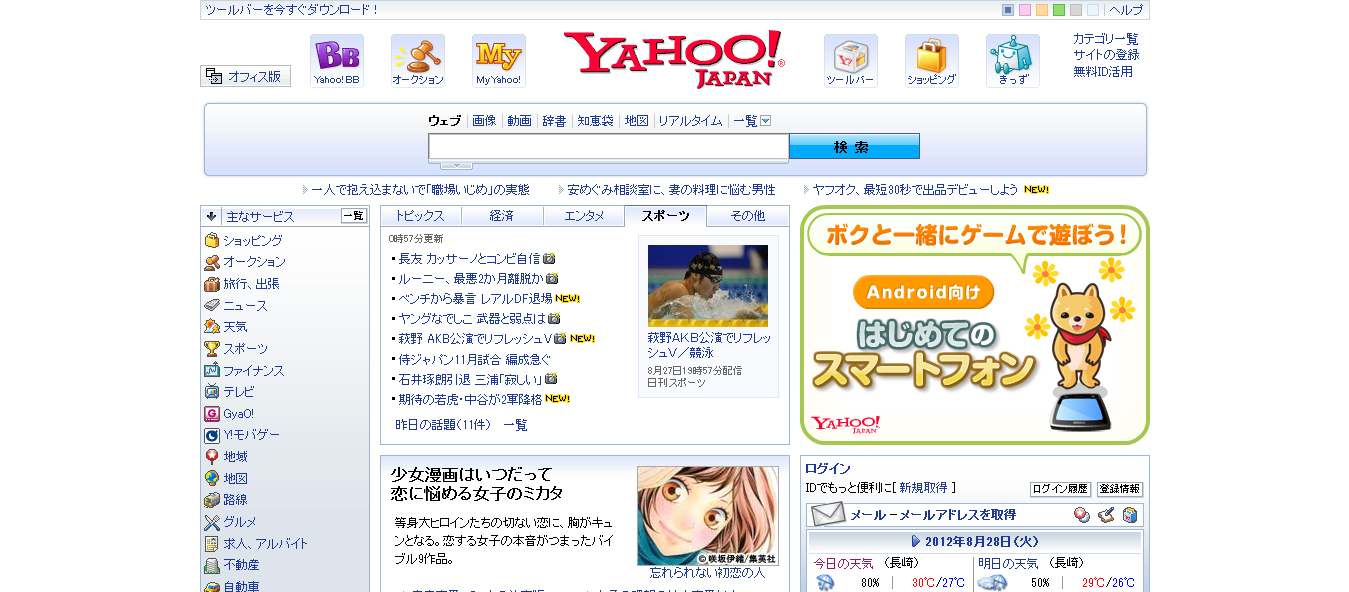Open the swimmer news photo thumbnail
1349x592 pixels.
(x=708, y=286)
